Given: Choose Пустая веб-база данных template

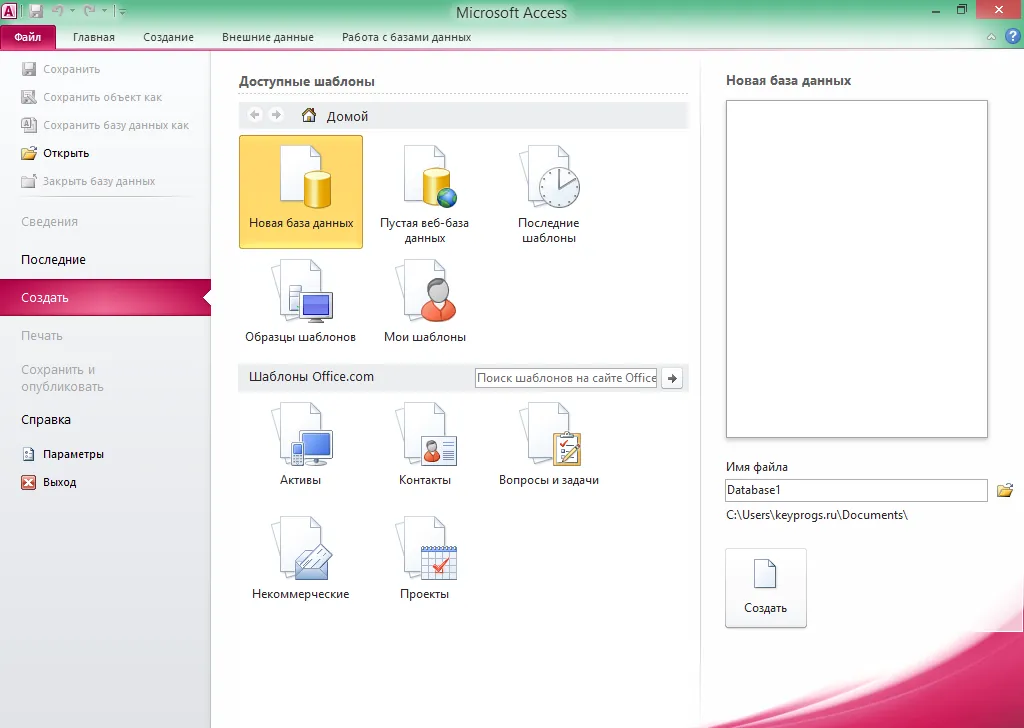Looking at the screenshot, I should pyautogui.click(x=424, y=194).
